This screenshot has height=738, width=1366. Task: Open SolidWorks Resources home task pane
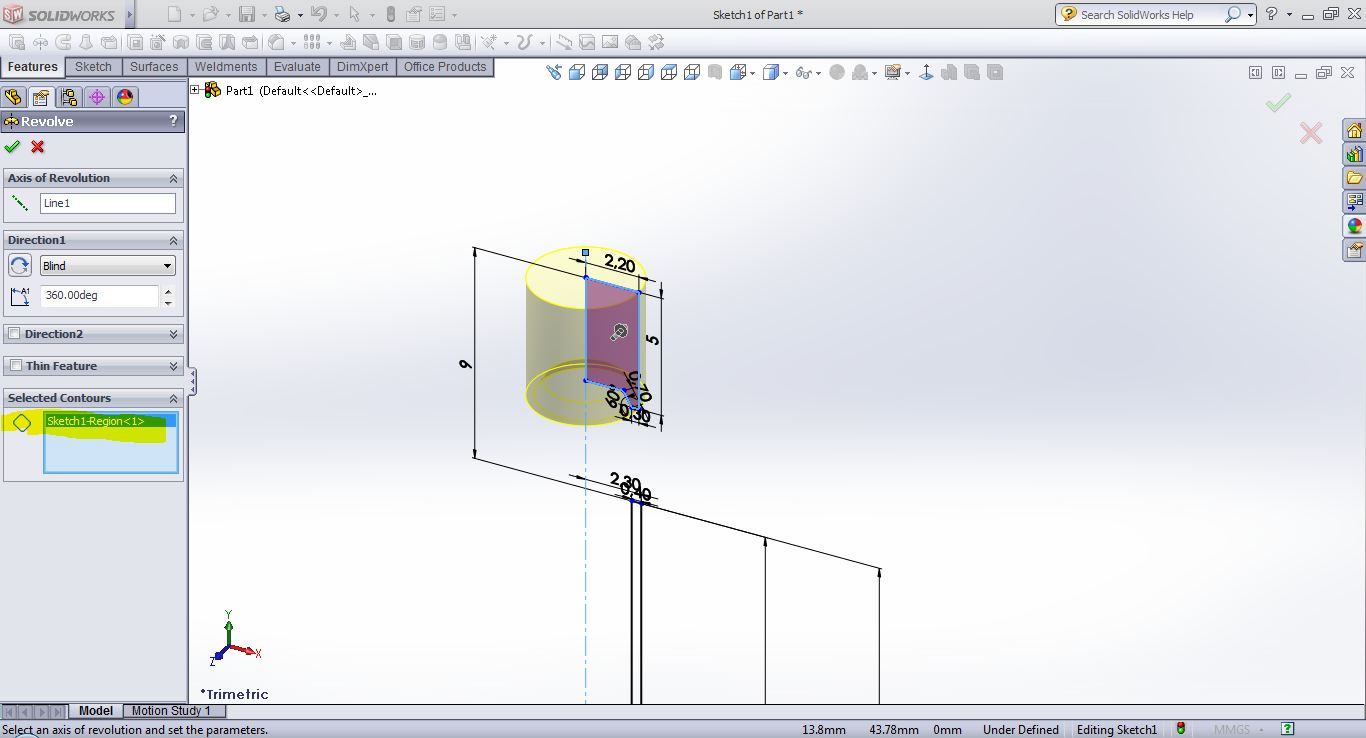(x=1354, y=131)
